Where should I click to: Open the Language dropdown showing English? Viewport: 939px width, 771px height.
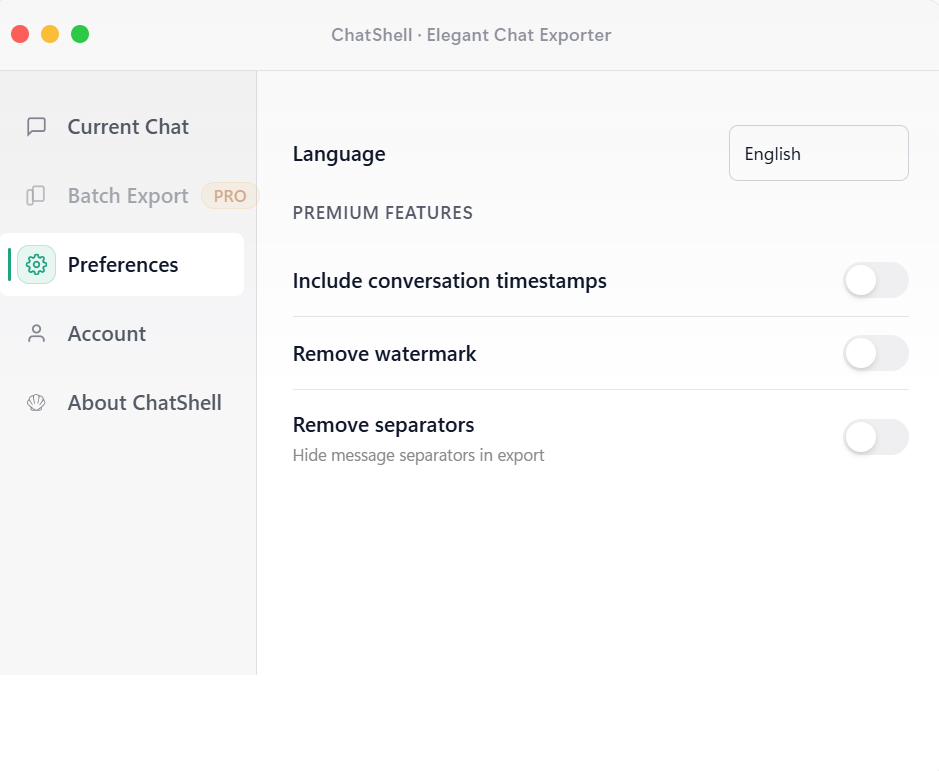coord(818,152)
